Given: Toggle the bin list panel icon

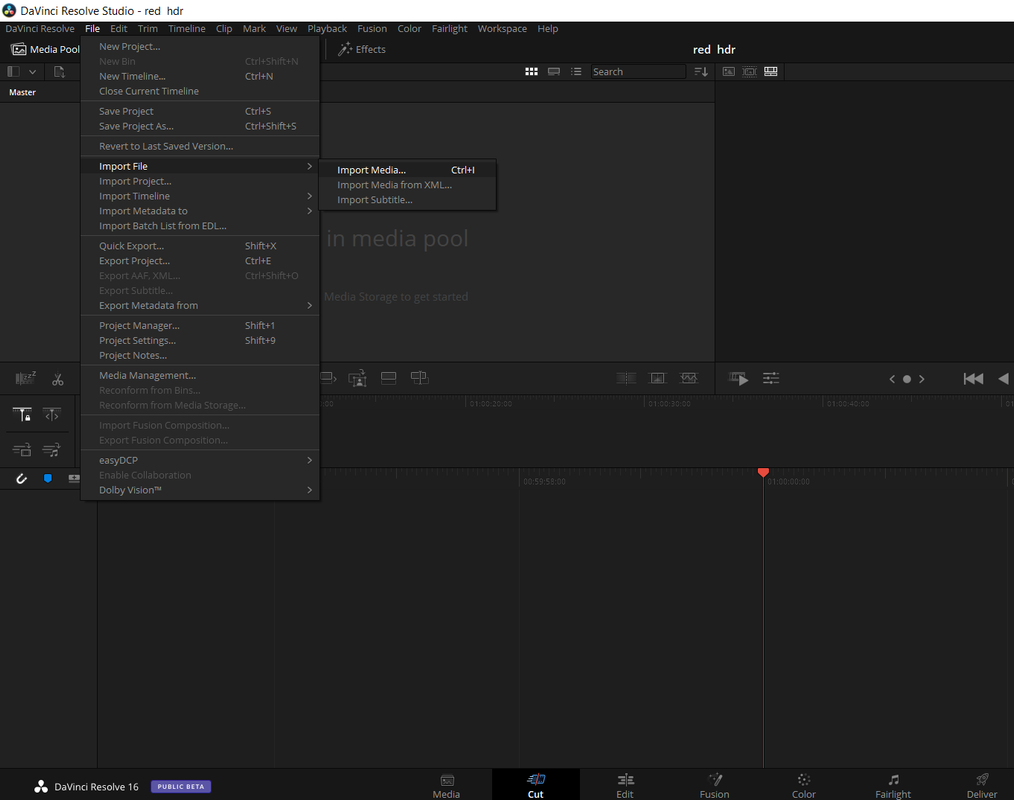Looking at the screenshot, I should point(13,72).
